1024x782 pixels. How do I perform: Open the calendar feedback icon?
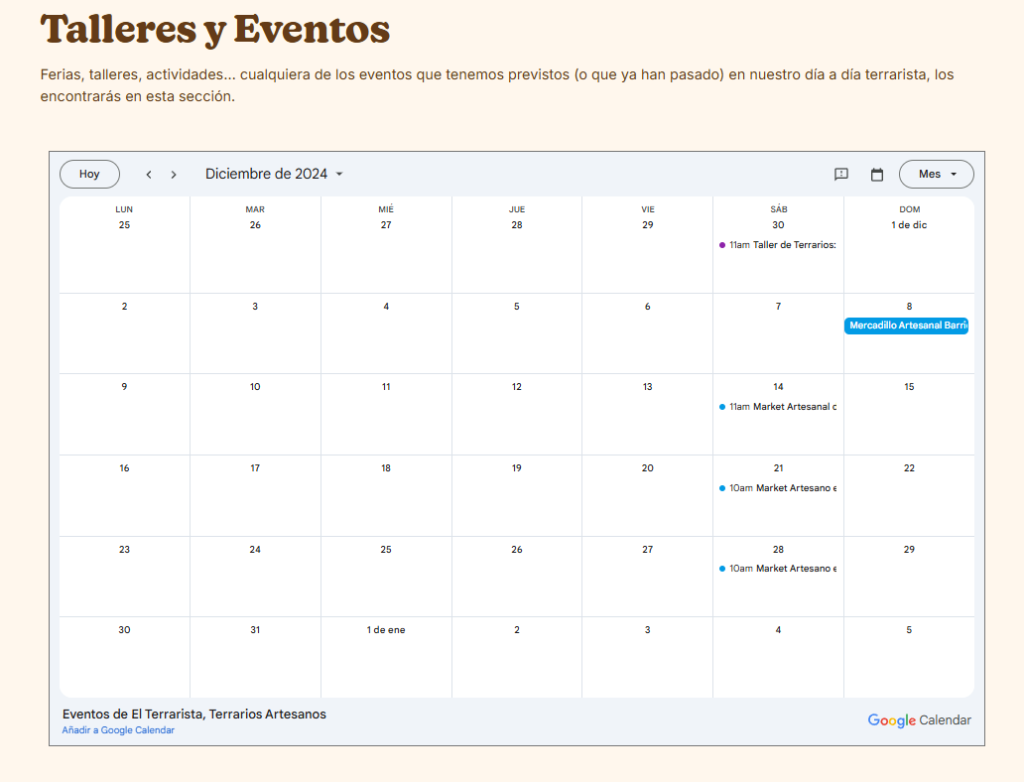pyautogui.click(x=840, y=174)
